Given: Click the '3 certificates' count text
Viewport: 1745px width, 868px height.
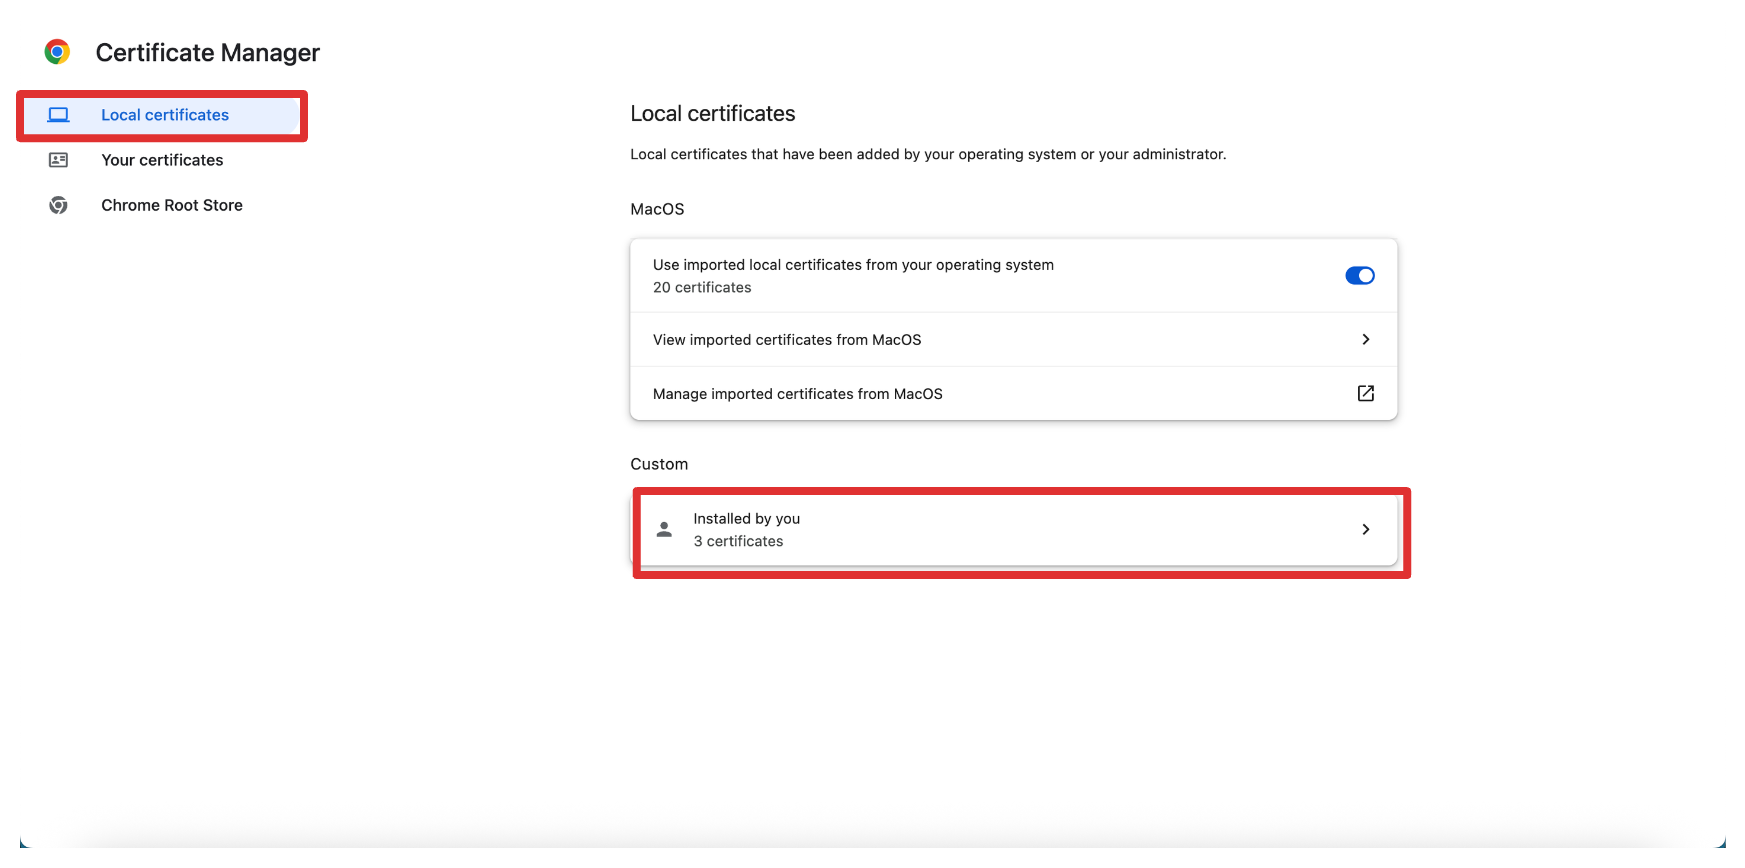Looking at the screenshot, I should pos(738,541).
